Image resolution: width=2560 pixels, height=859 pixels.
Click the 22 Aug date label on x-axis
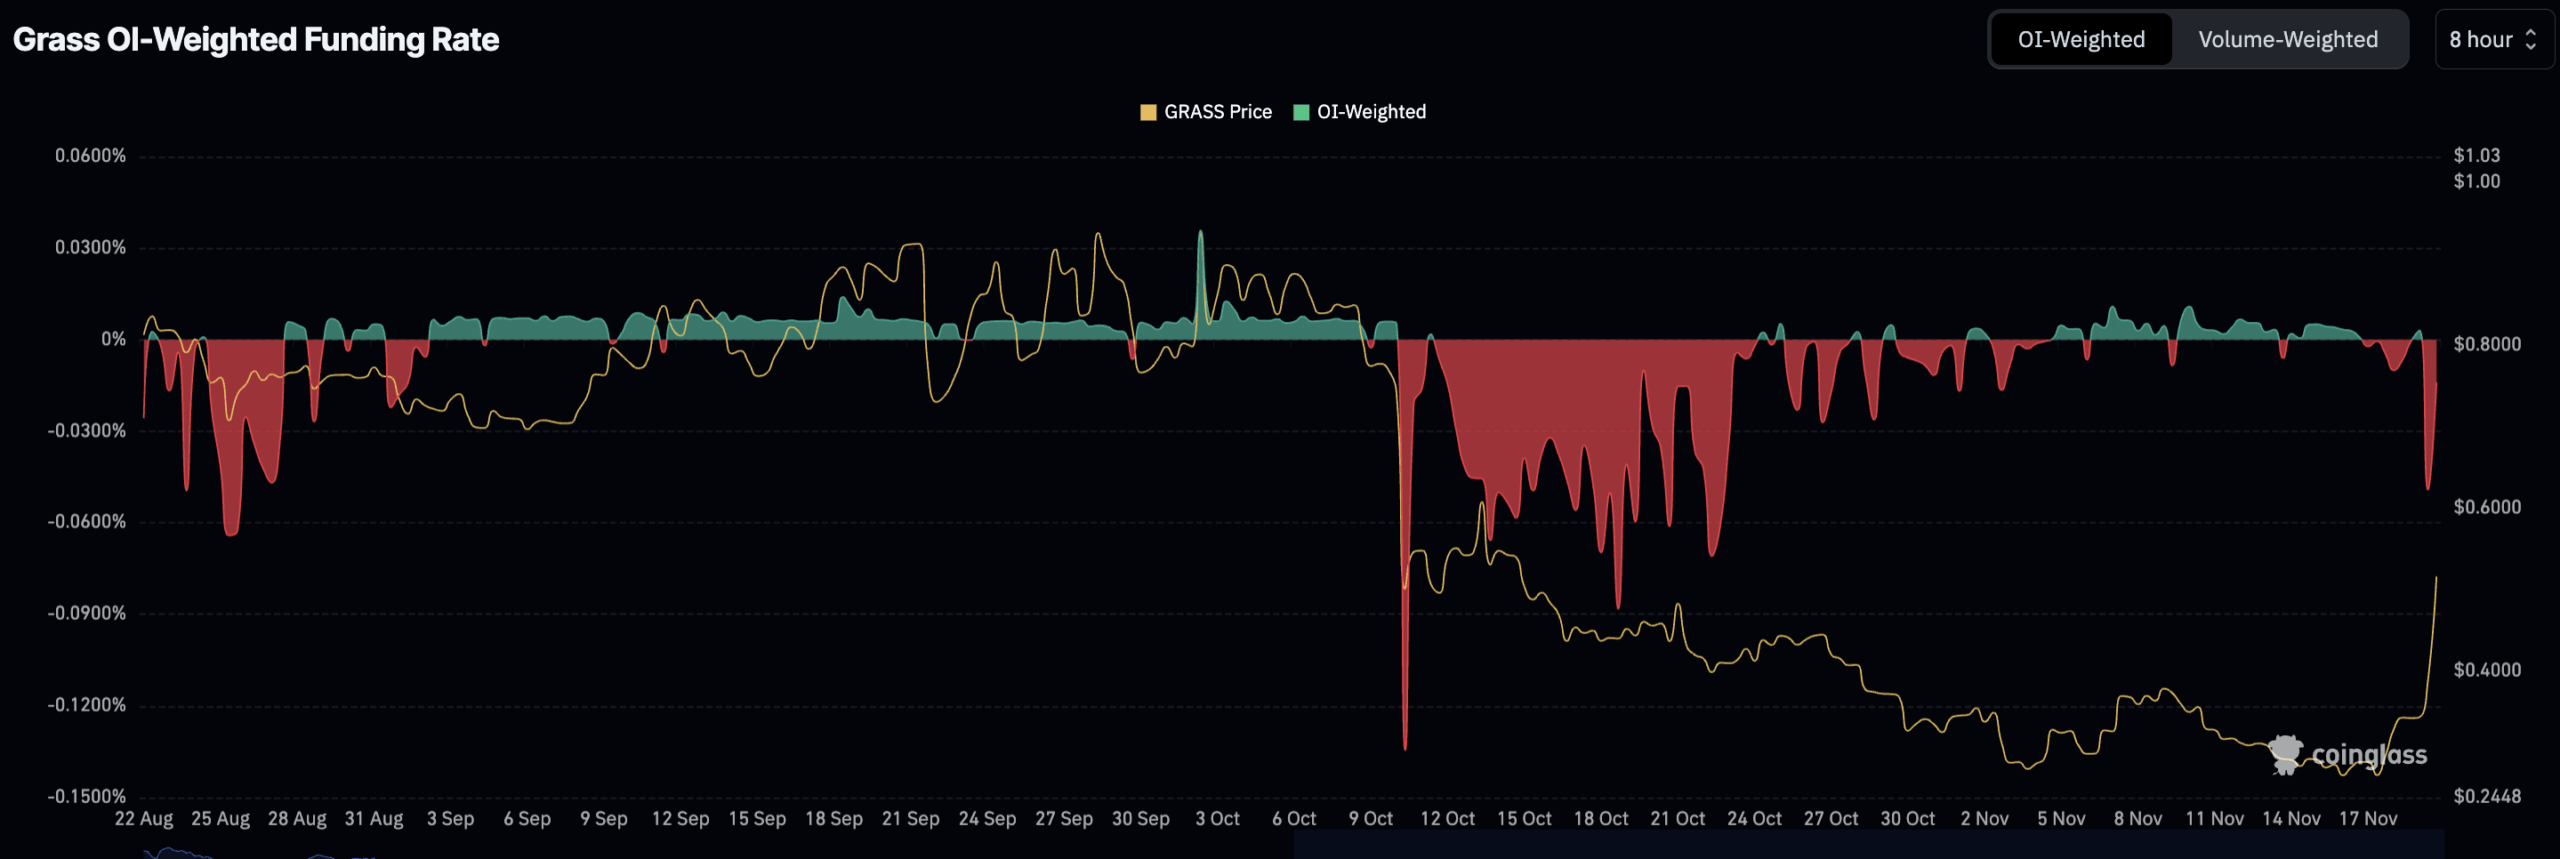[144, 819]
